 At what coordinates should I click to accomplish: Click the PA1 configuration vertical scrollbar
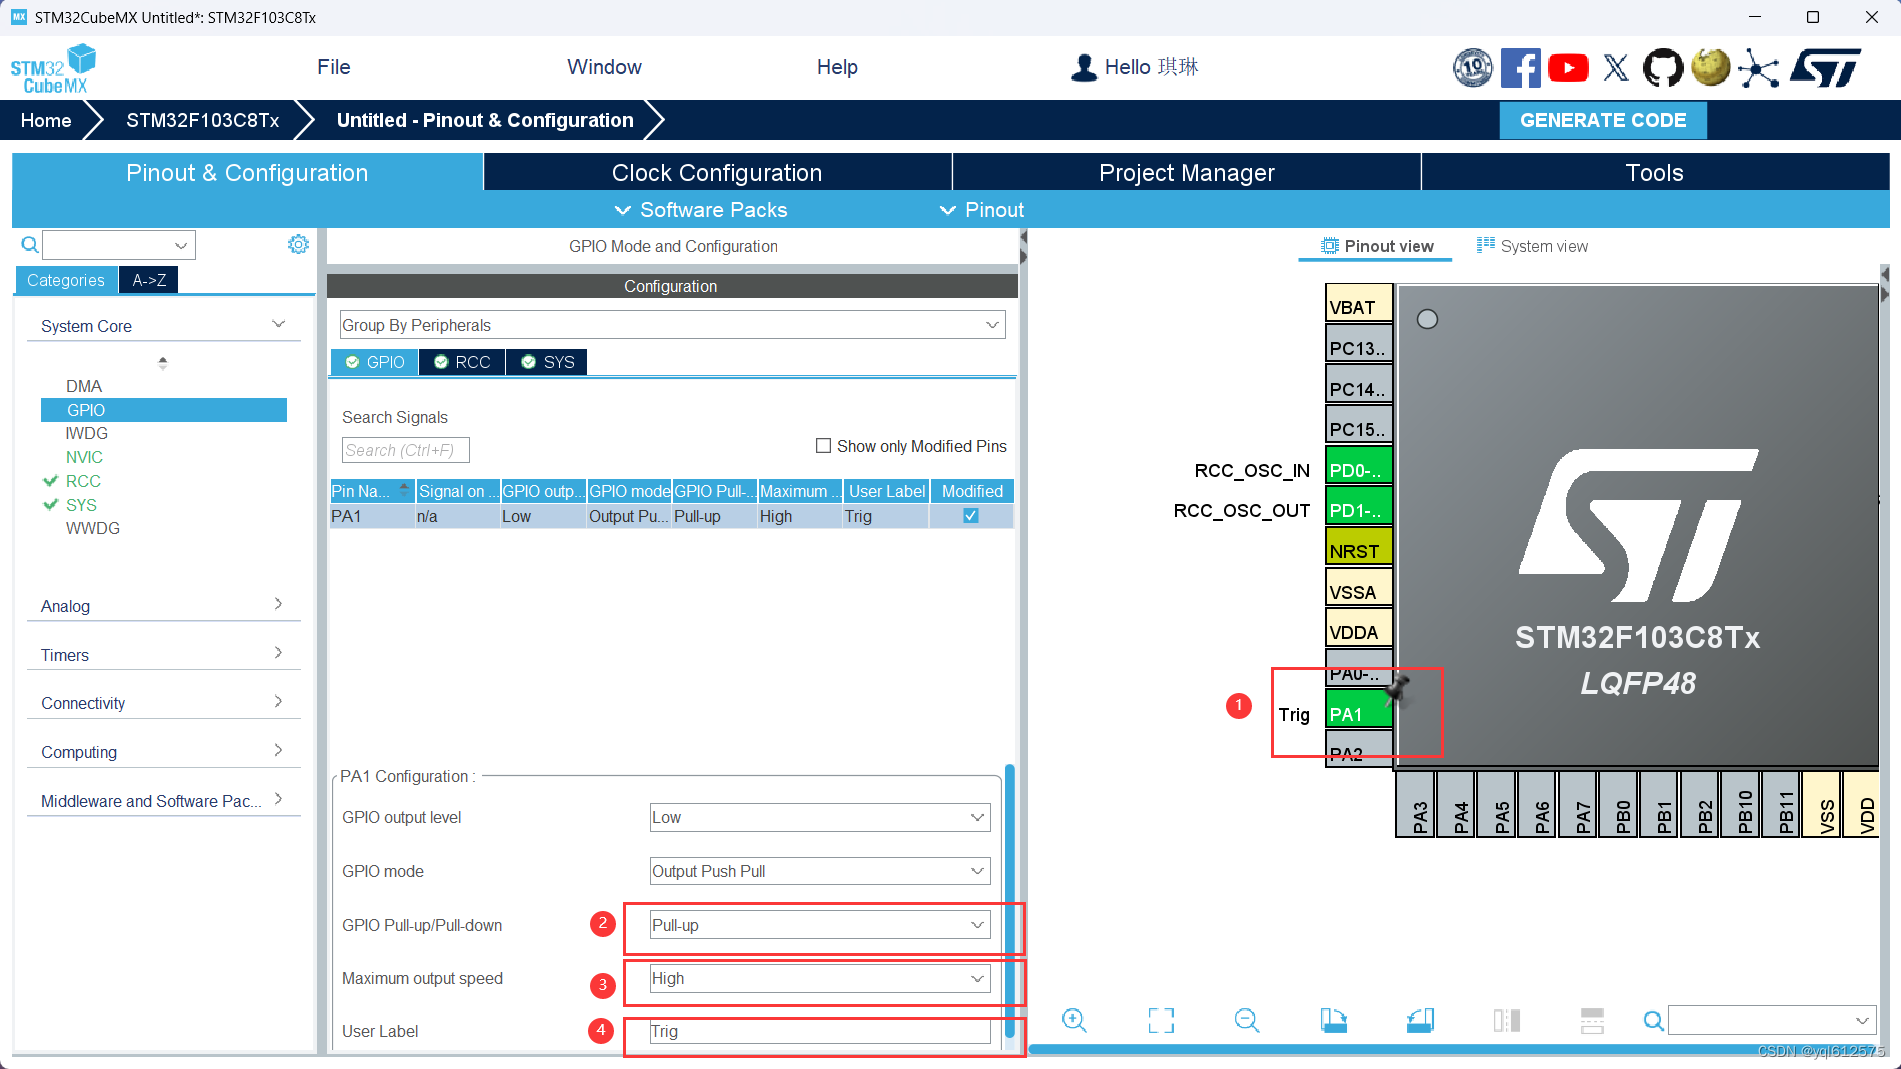1010,900
